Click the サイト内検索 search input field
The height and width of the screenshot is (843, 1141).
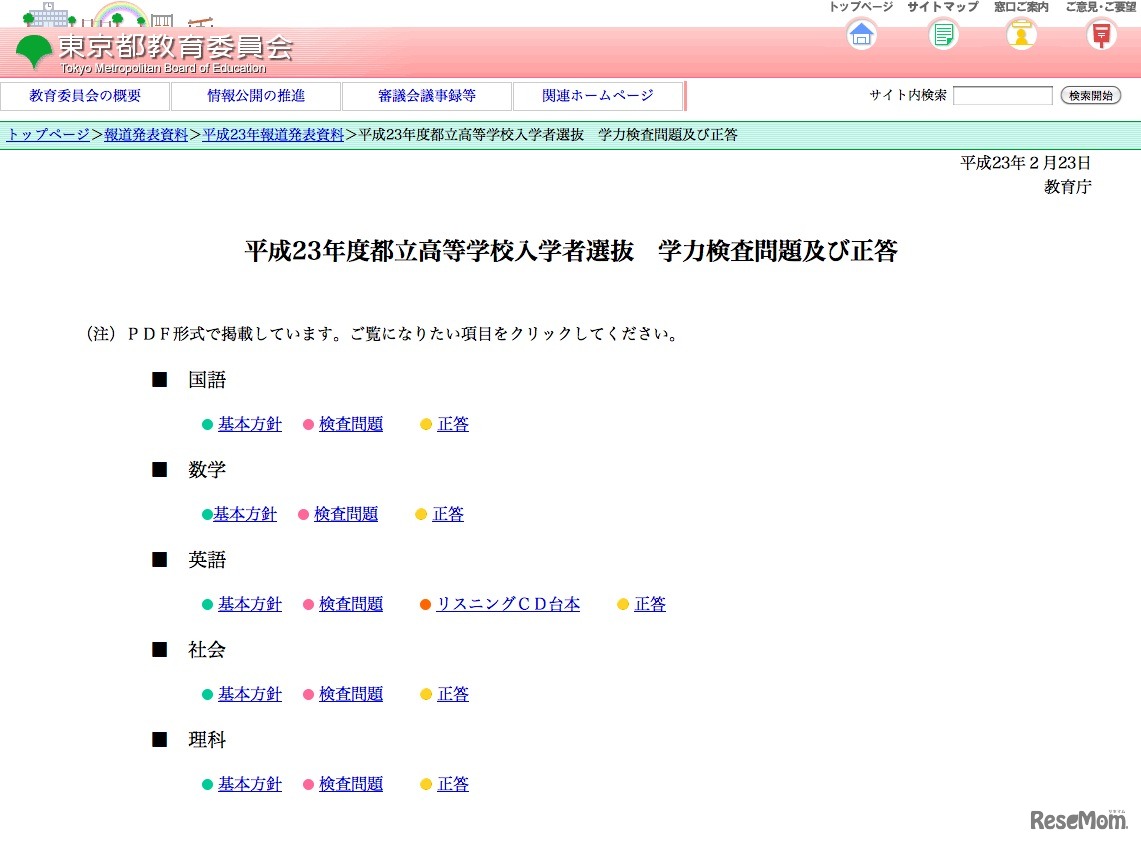[1001, 95]
